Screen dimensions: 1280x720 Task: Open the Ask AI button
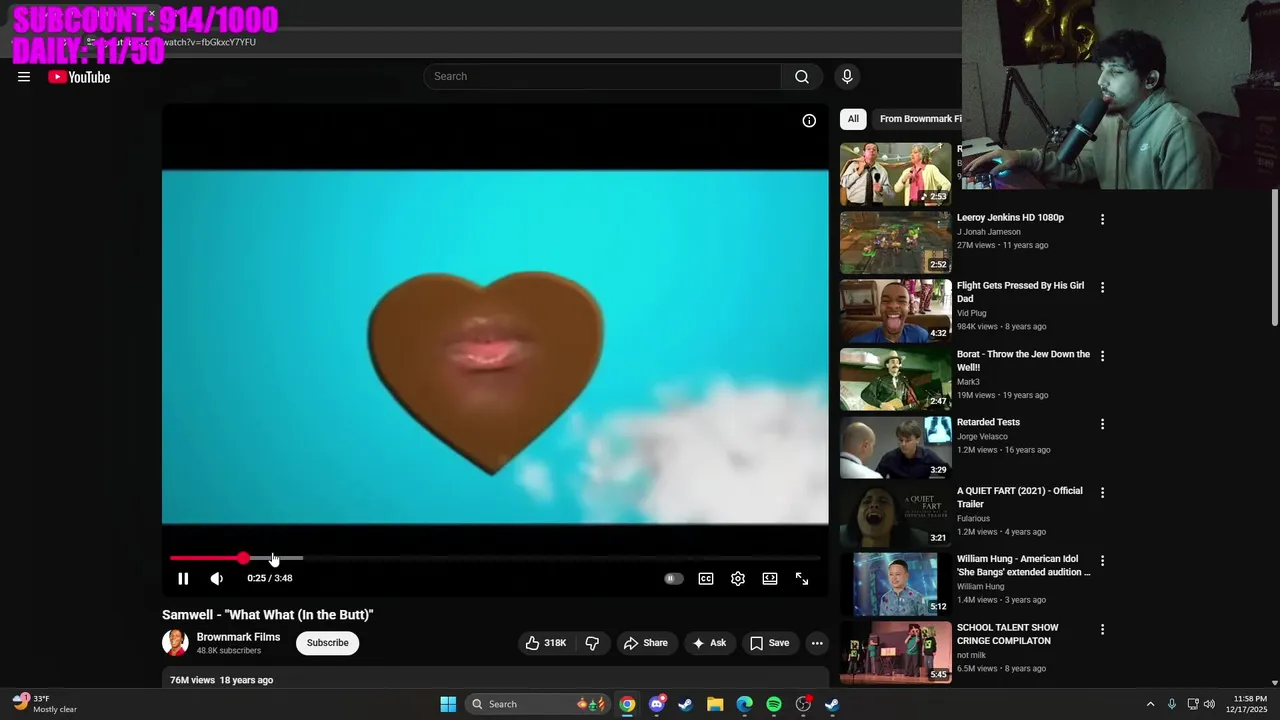709,643
